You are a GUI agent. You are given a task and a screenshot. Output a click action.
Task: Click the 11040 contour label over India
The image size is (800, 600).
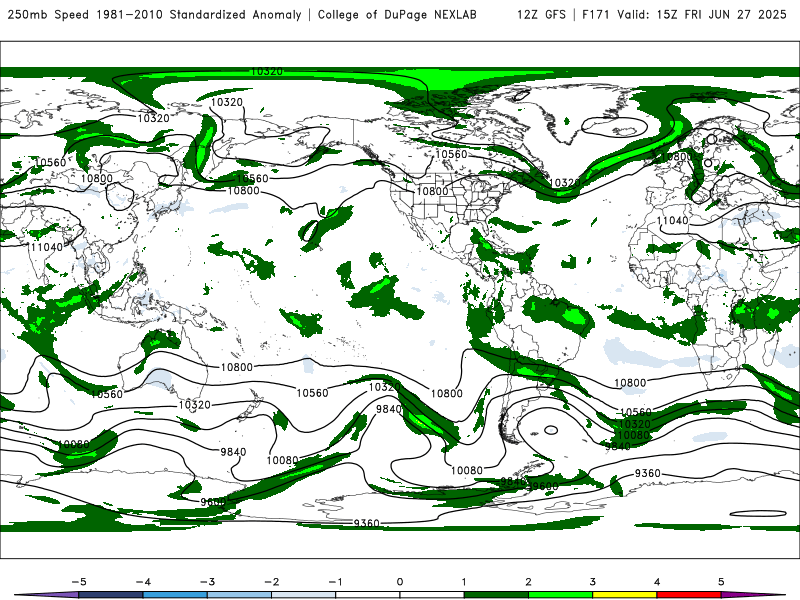click(47, 247)
